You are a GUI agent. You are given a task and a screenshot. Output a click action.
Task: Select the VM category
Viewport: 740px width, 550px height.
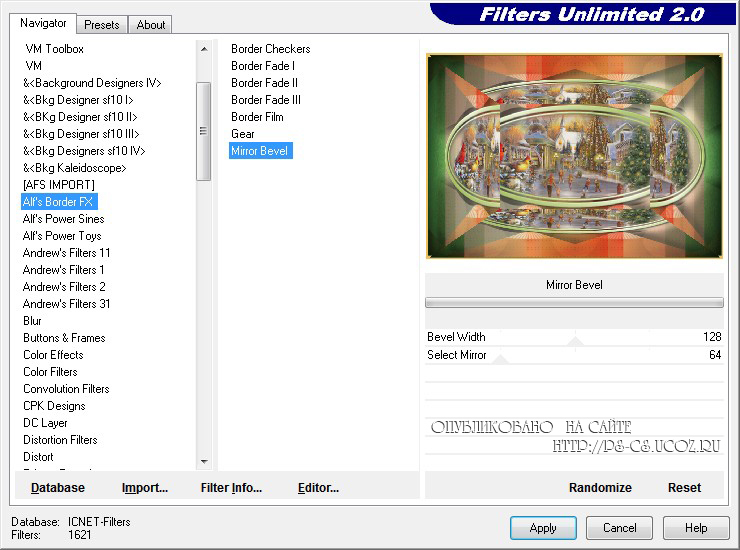click(x=34, y=66)
